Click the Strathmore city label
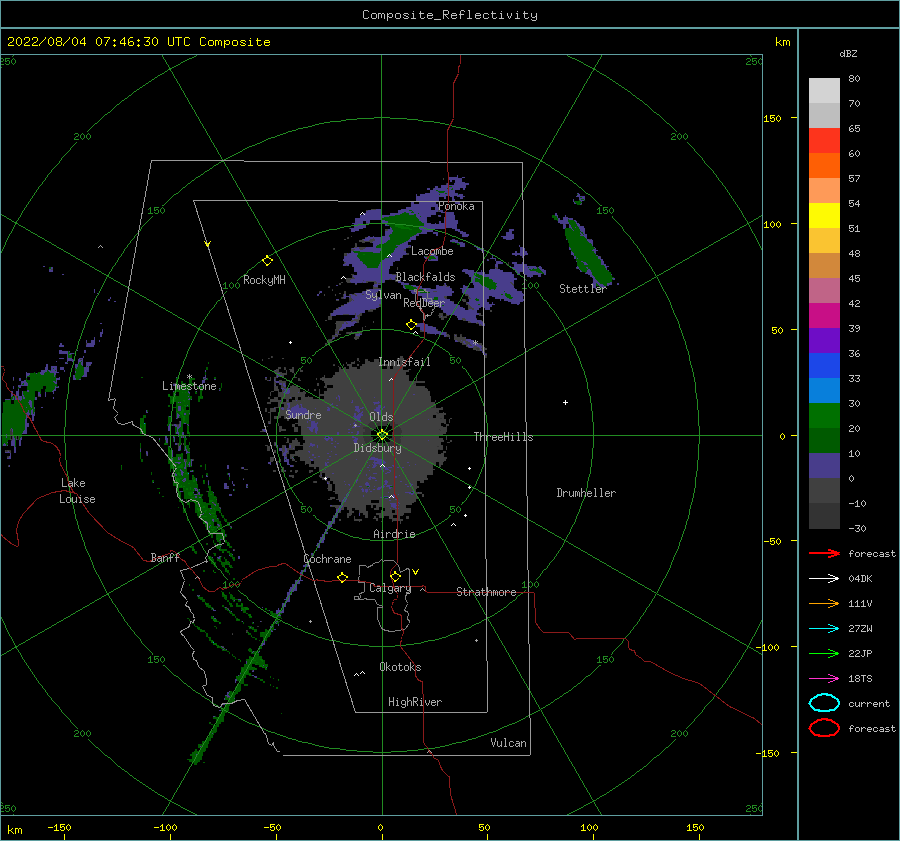Image resolution: width=900 pixels, height=841 pixels. click(x=486, y=592)
